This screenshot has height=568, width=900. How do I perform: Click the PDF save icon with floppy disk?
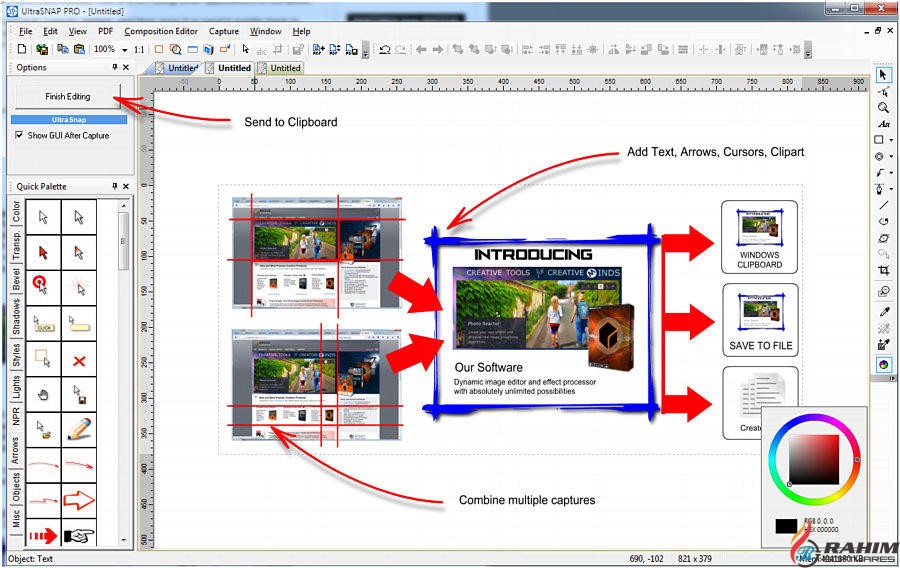pyautogui.click(x=351, y=49)
